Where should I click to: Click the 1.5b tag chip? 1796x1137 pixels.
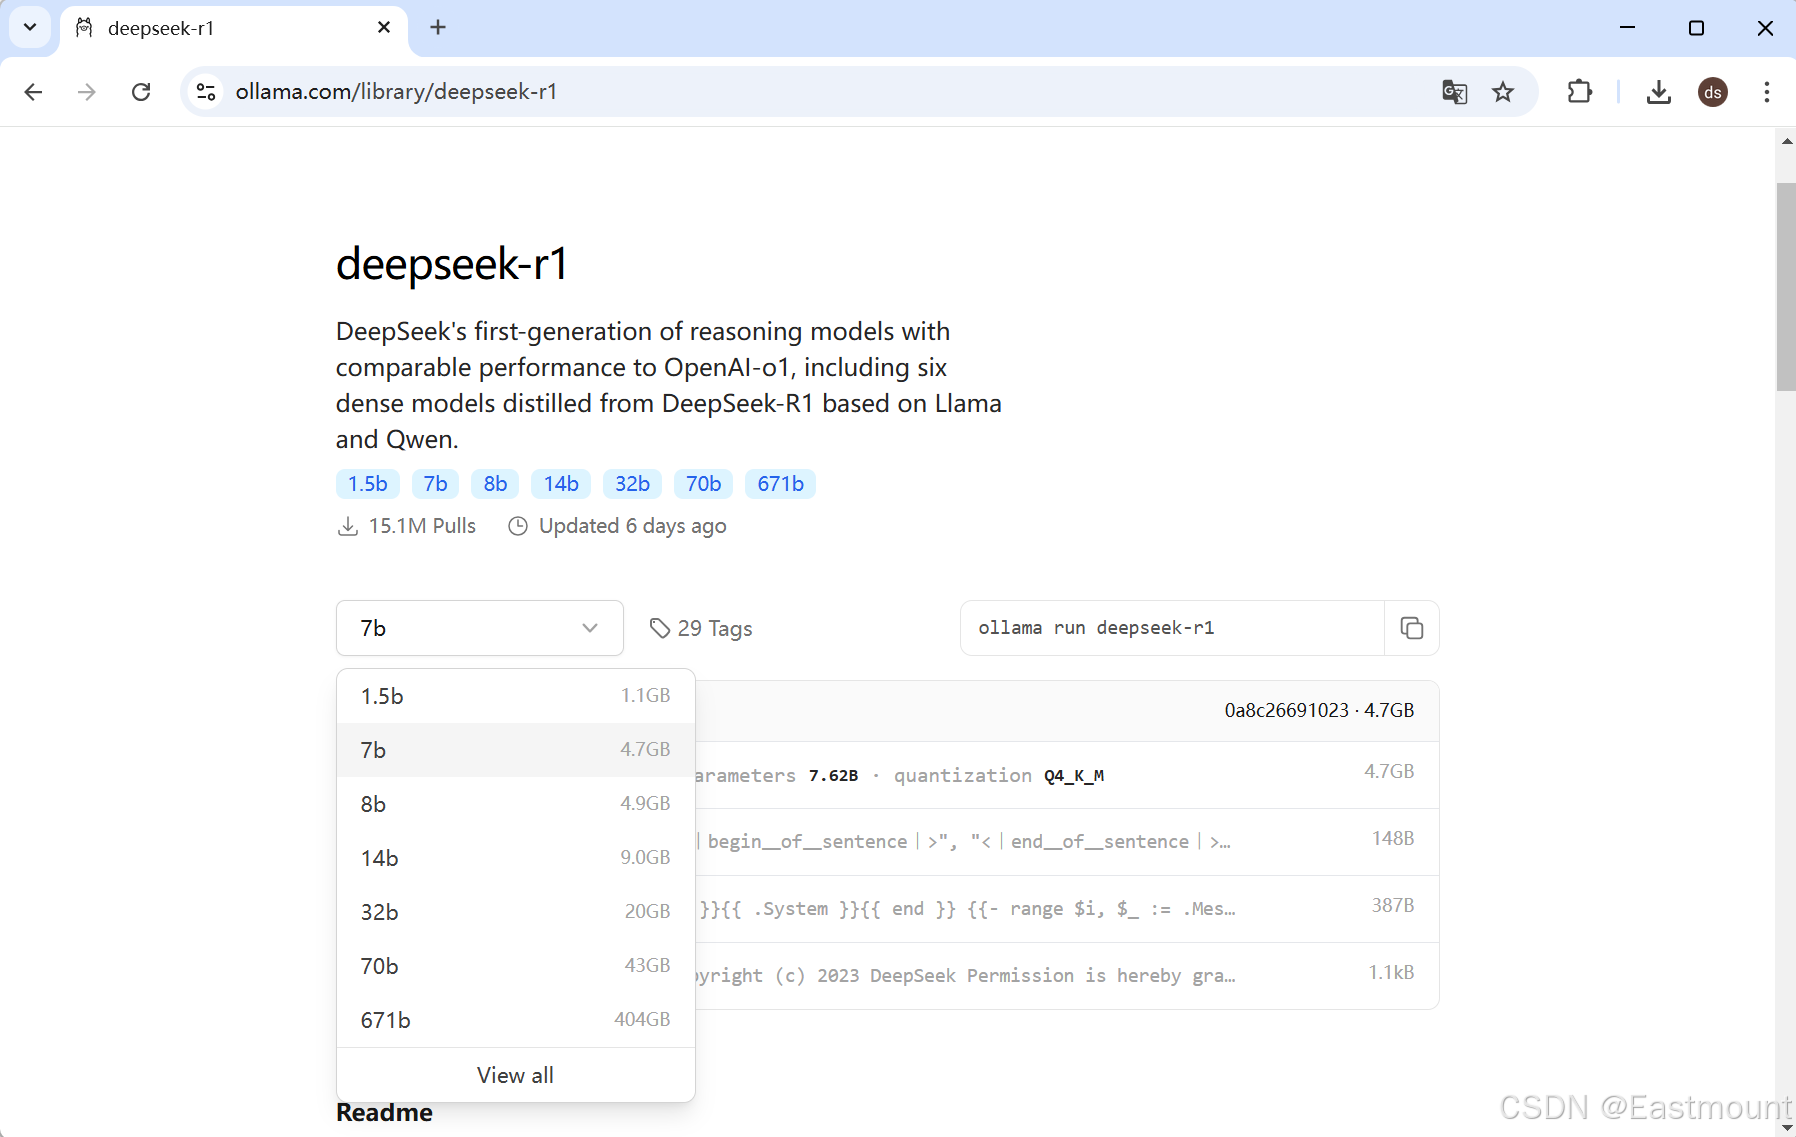(367, 484)
